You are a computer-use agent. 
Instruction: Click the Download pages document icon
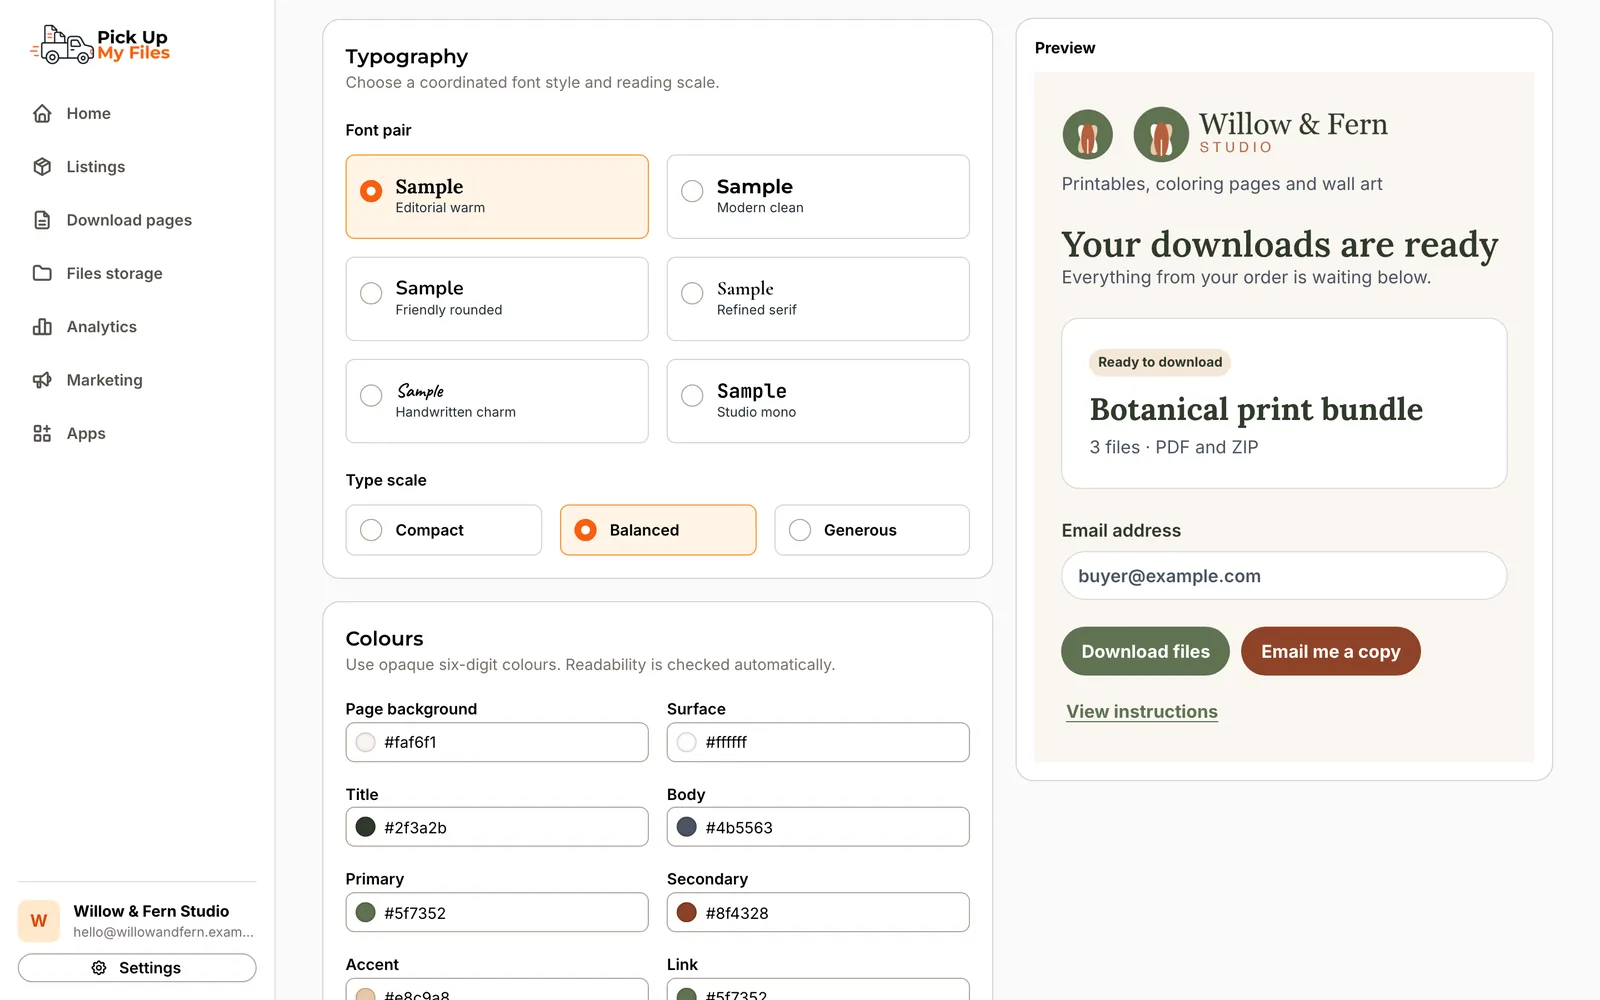pyautogui.click(x=42, y=220)
